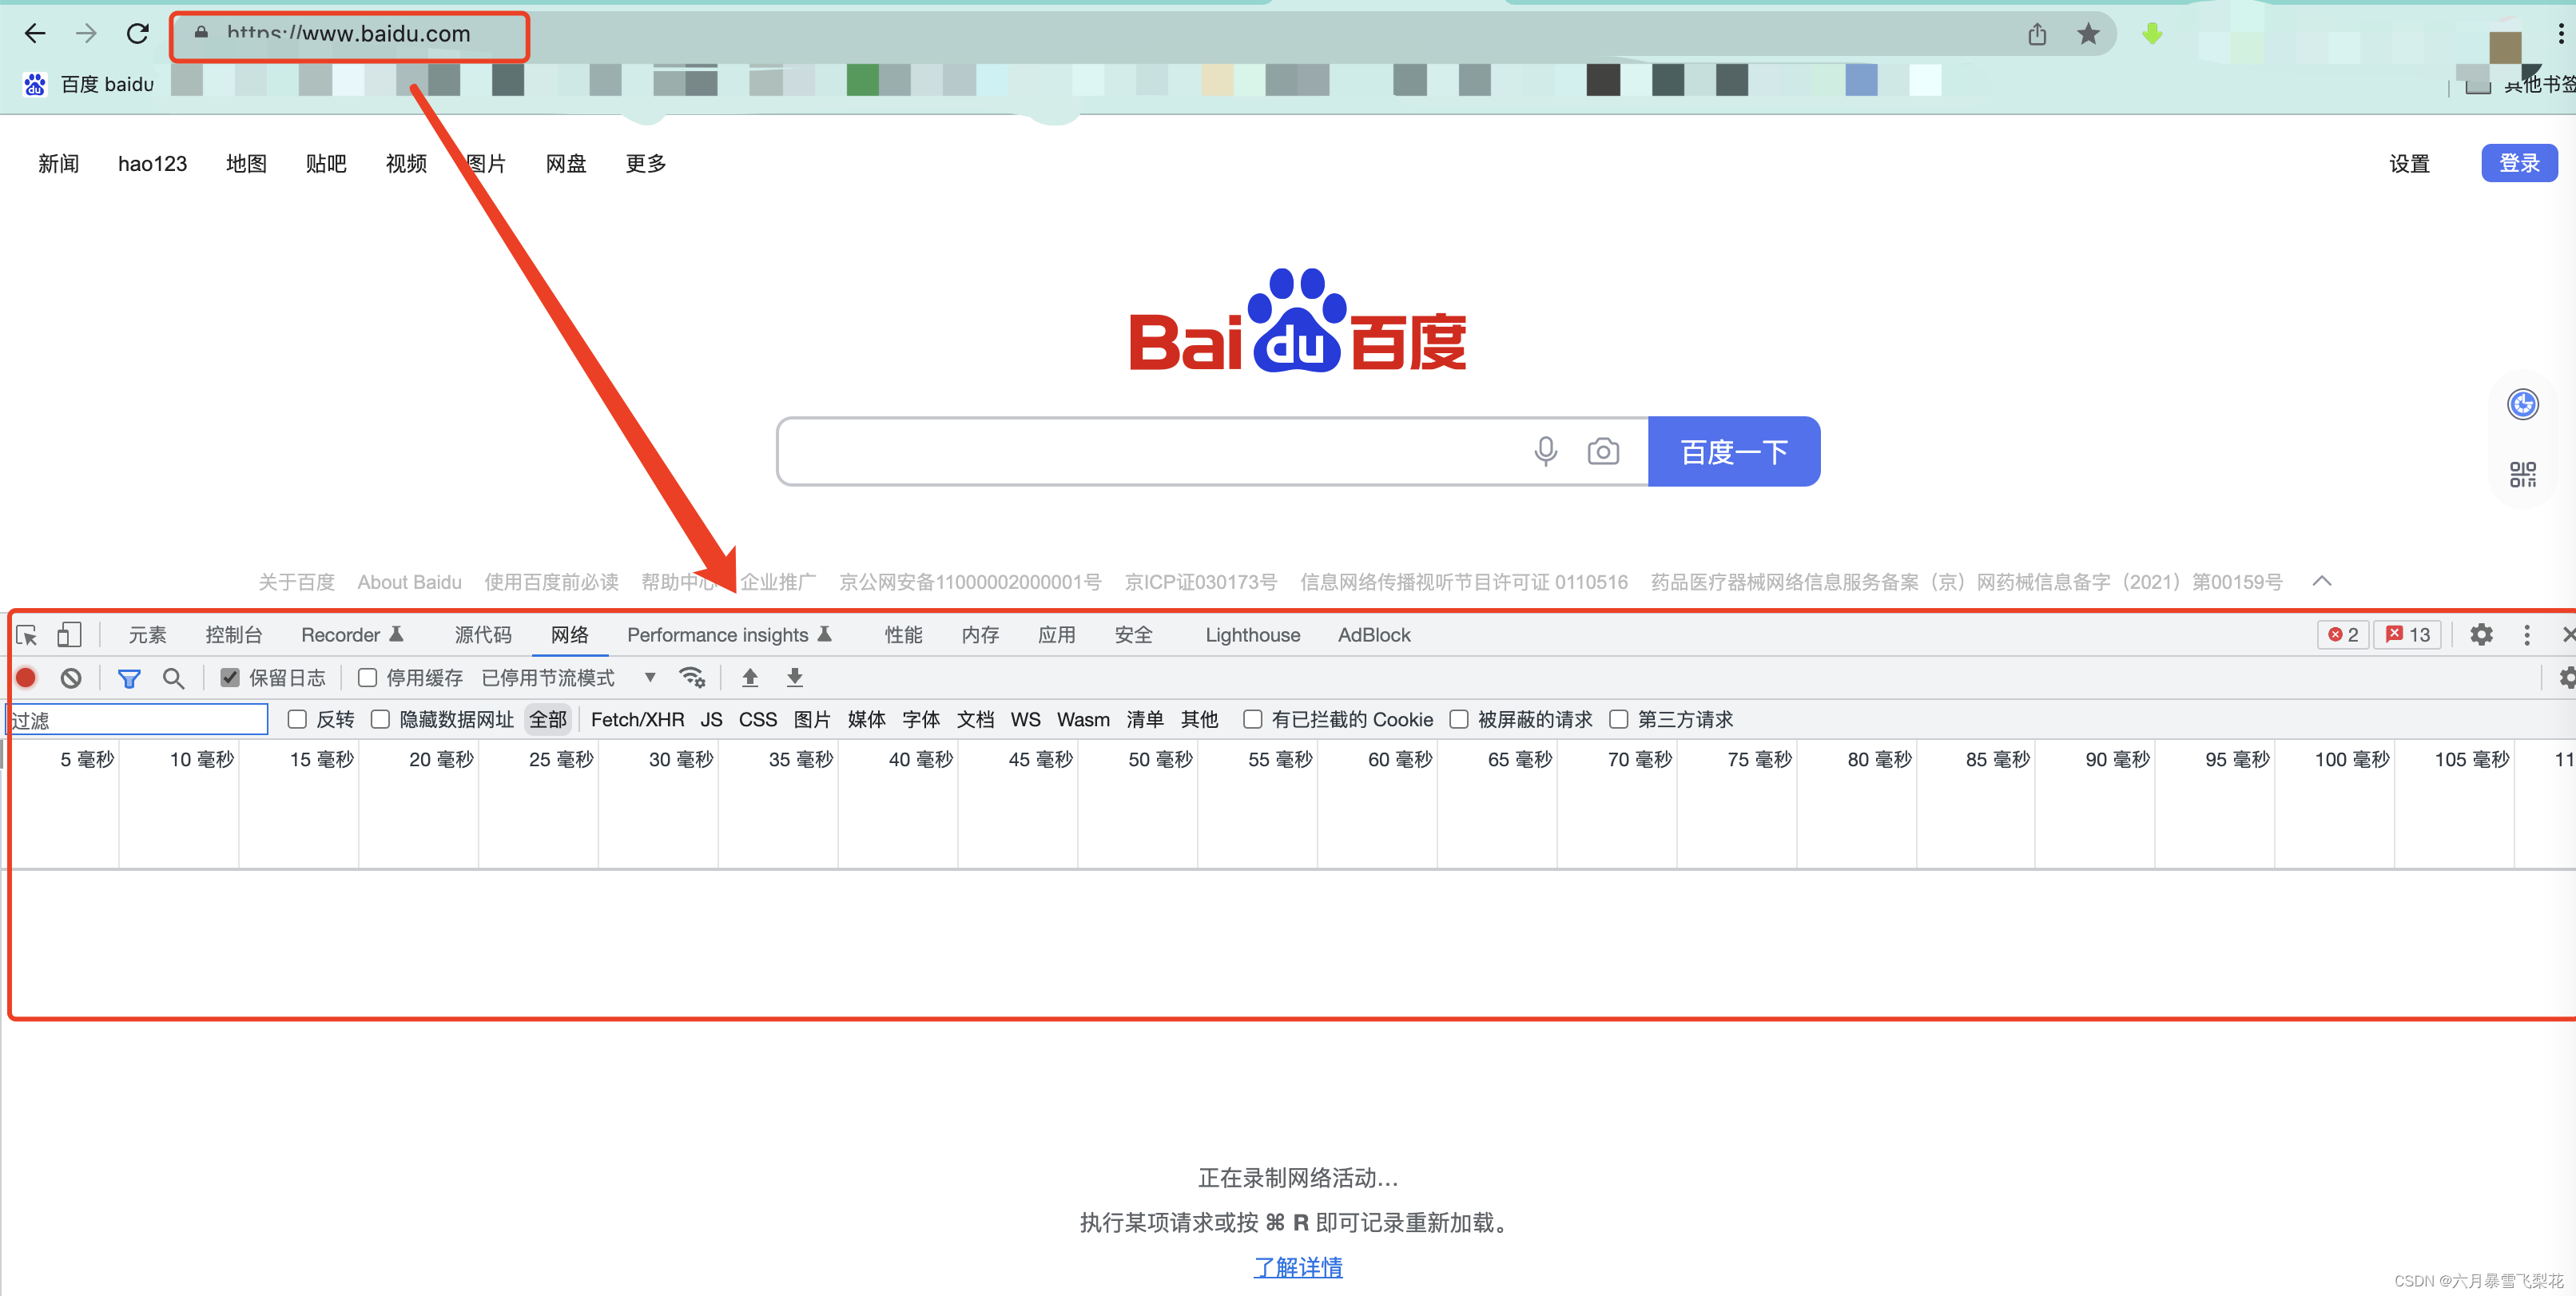2576x1296 pixels.
Task: Open 已停用节流模式 throttling dropdown
Action: pyautogui.click(x=568, y=678)
